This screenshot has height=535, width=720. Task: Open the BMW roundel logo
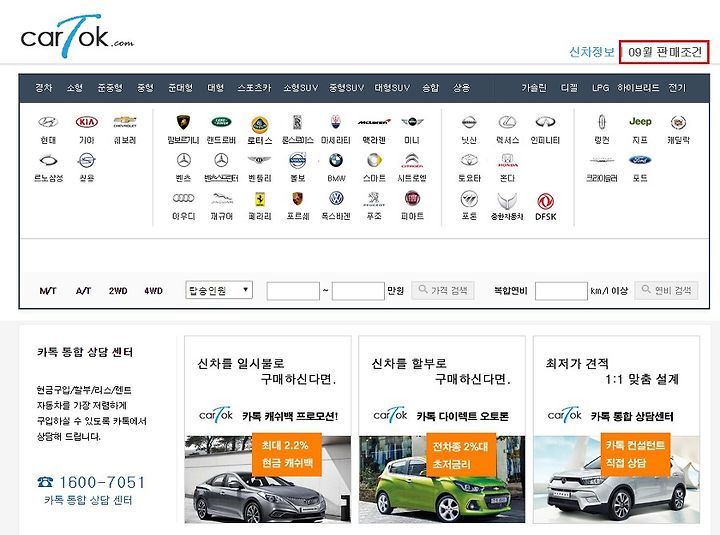(336, 160)
